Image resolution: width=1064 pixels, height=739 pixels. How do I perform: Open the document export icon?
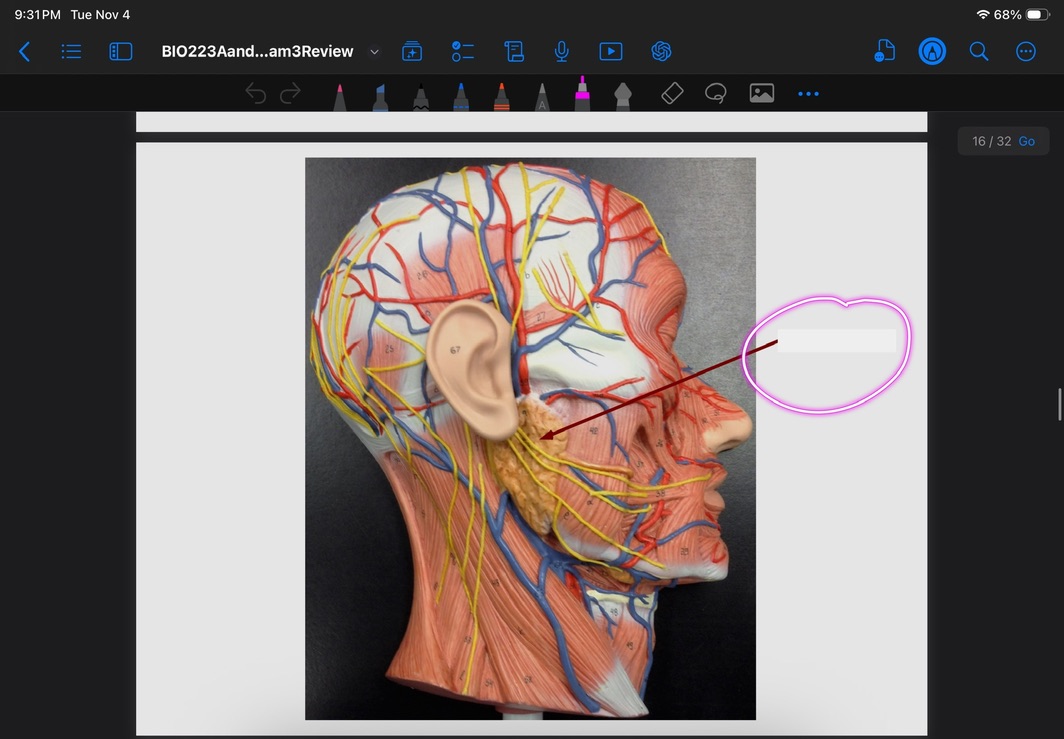884,52
